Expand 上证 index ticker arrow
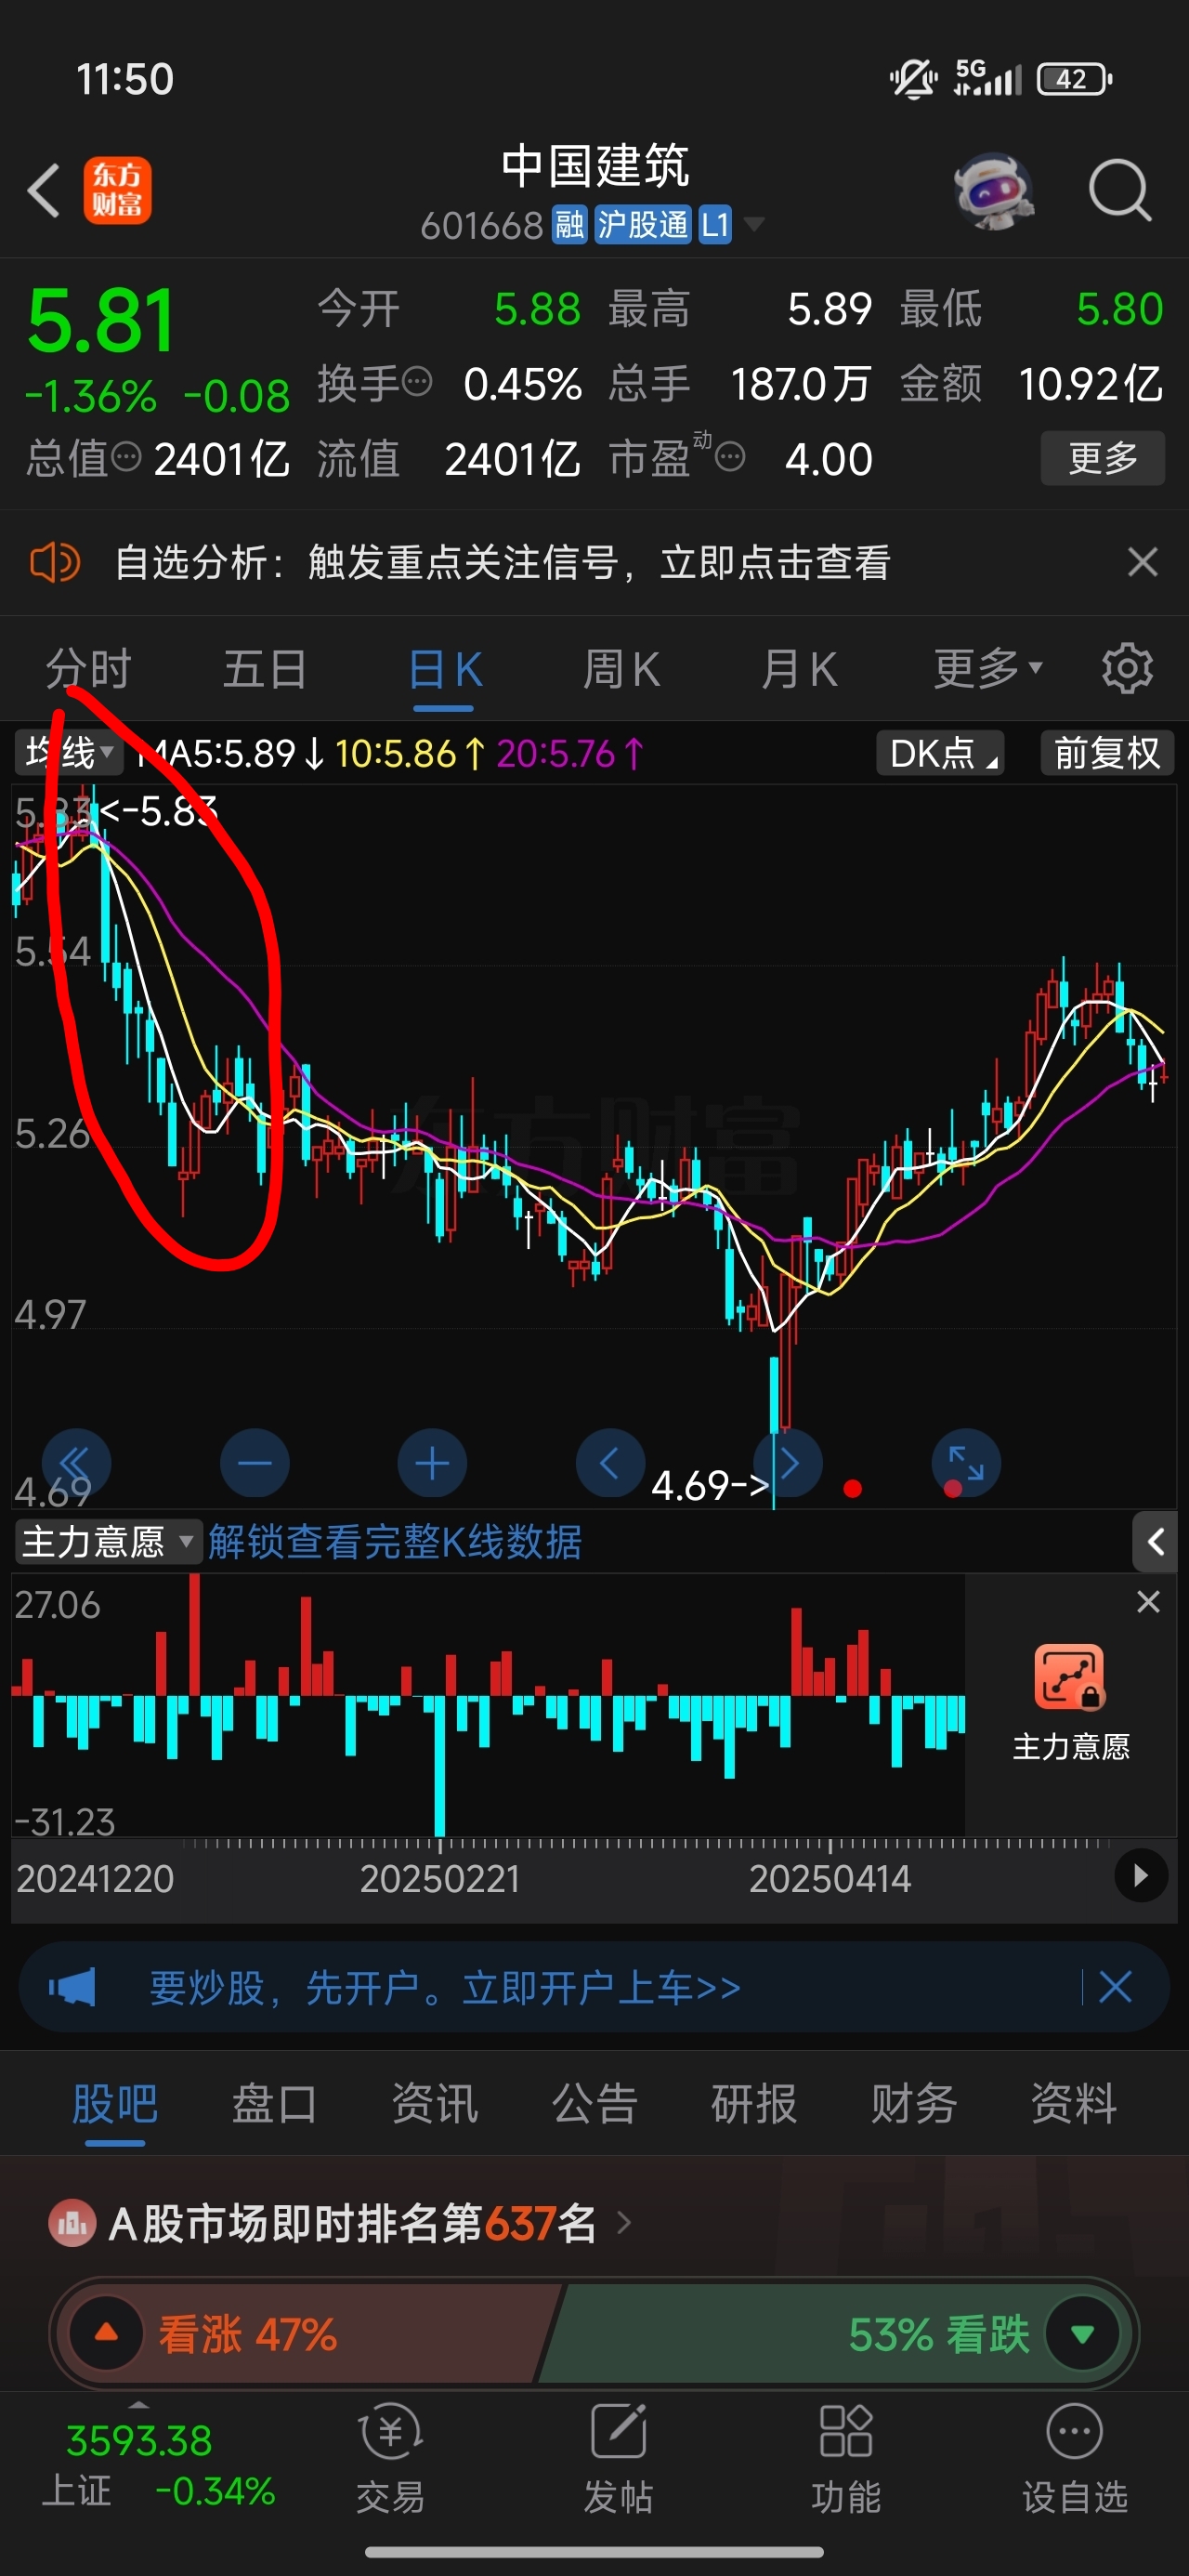The height and width of the screenshot is (2576, 1189). pyautogui.click(x=139, y=2404)
